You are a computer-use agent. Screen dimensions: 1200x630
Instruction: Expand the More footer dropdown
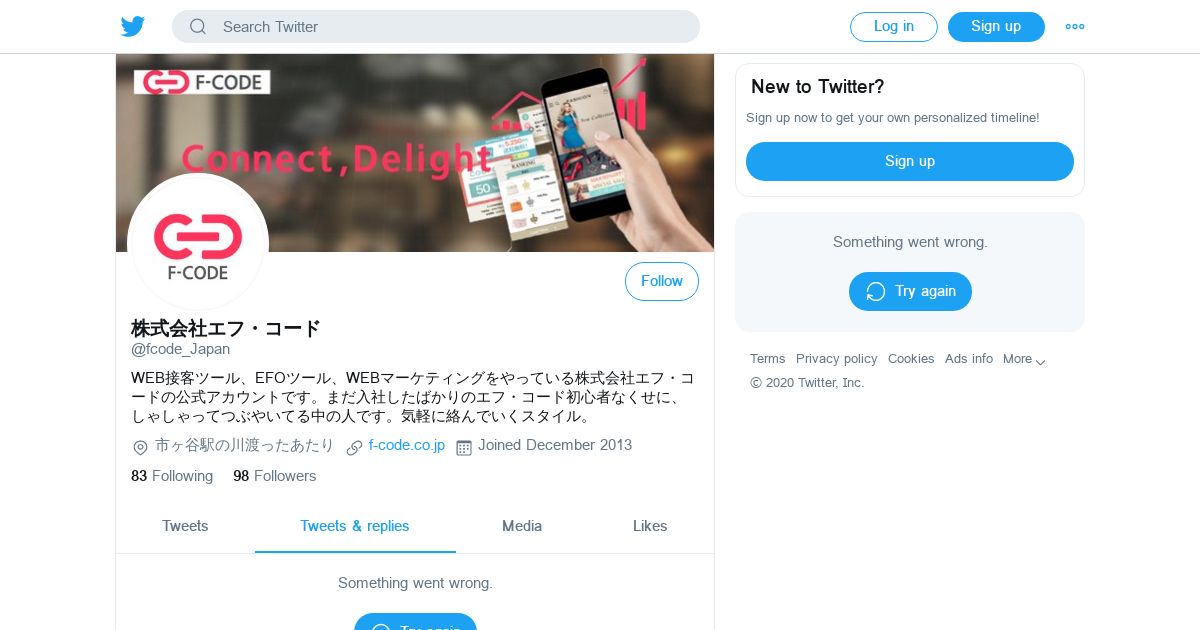[x=1024, y=359]
